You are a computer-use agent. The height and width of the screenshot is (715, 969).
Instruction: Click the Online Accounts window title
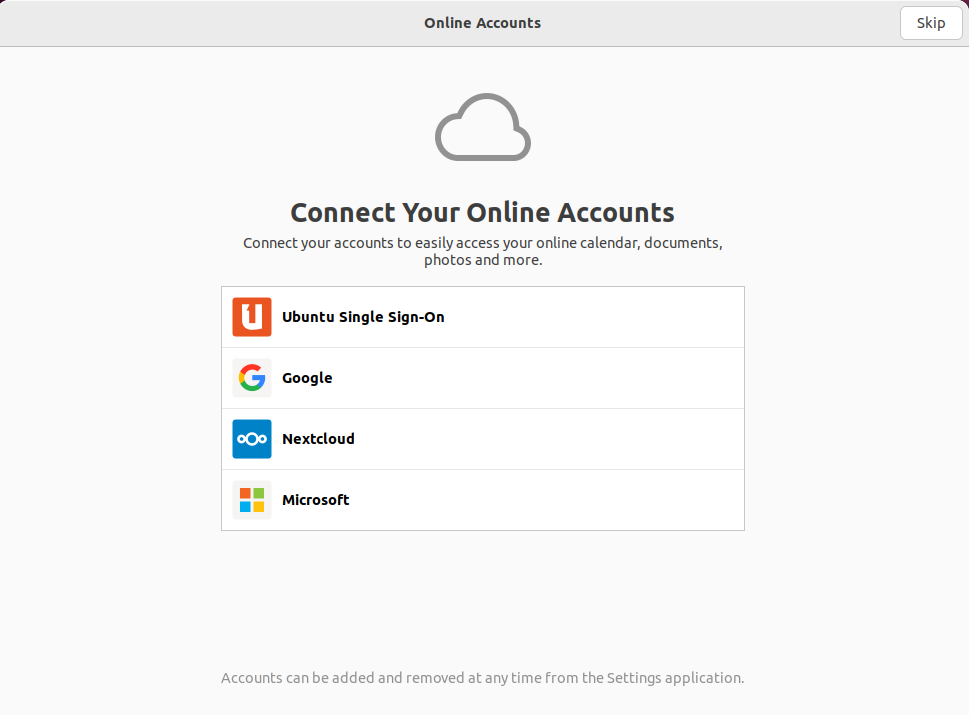click(482, 23)
